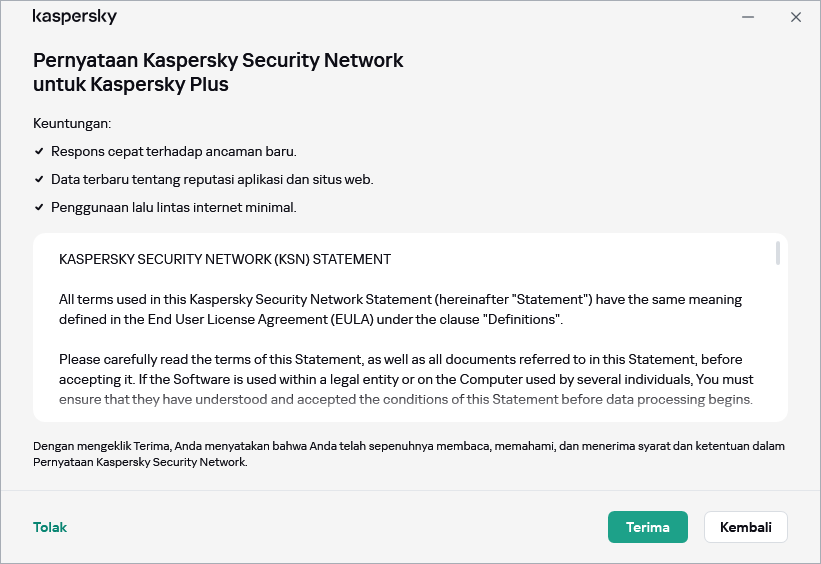The image size is (821, 564).
Task: Select the 'Data terbaru tentang reputasi aplikasi' text
Action: [212, 179]
